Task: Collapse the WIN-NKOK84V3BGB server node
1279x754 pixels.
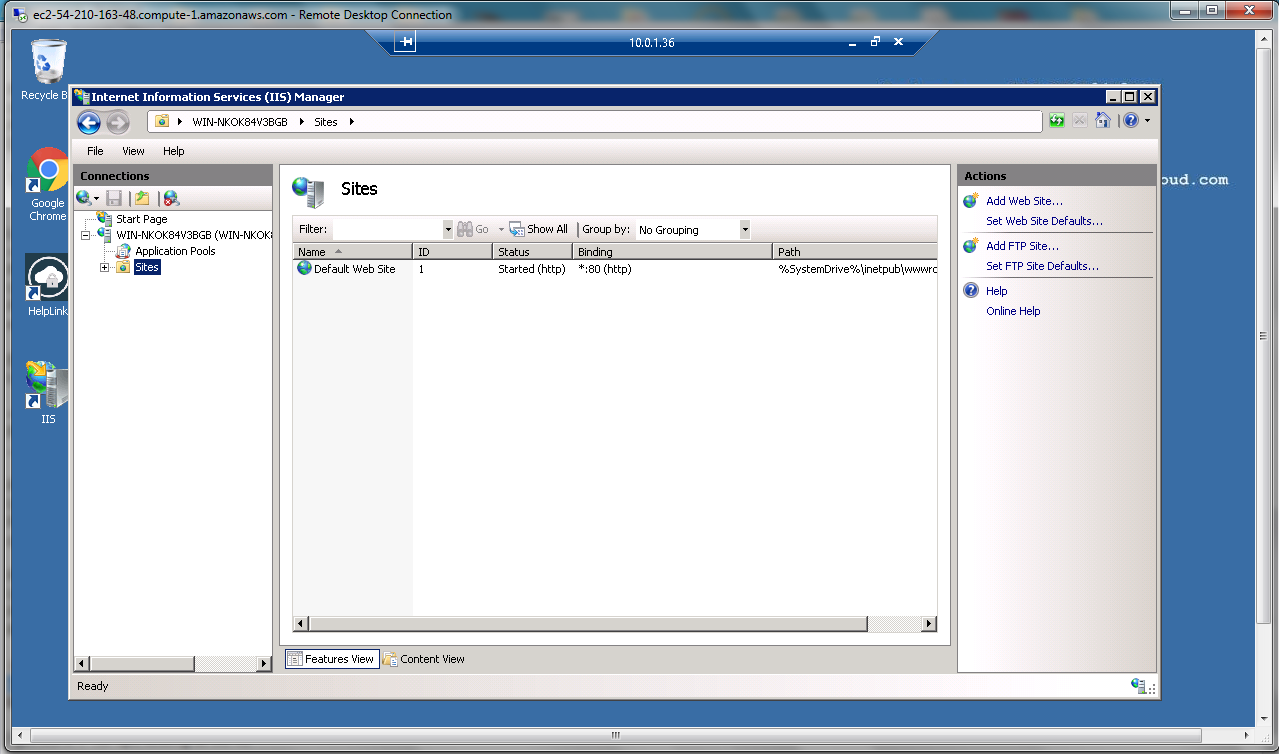Action: coord(86,235)
